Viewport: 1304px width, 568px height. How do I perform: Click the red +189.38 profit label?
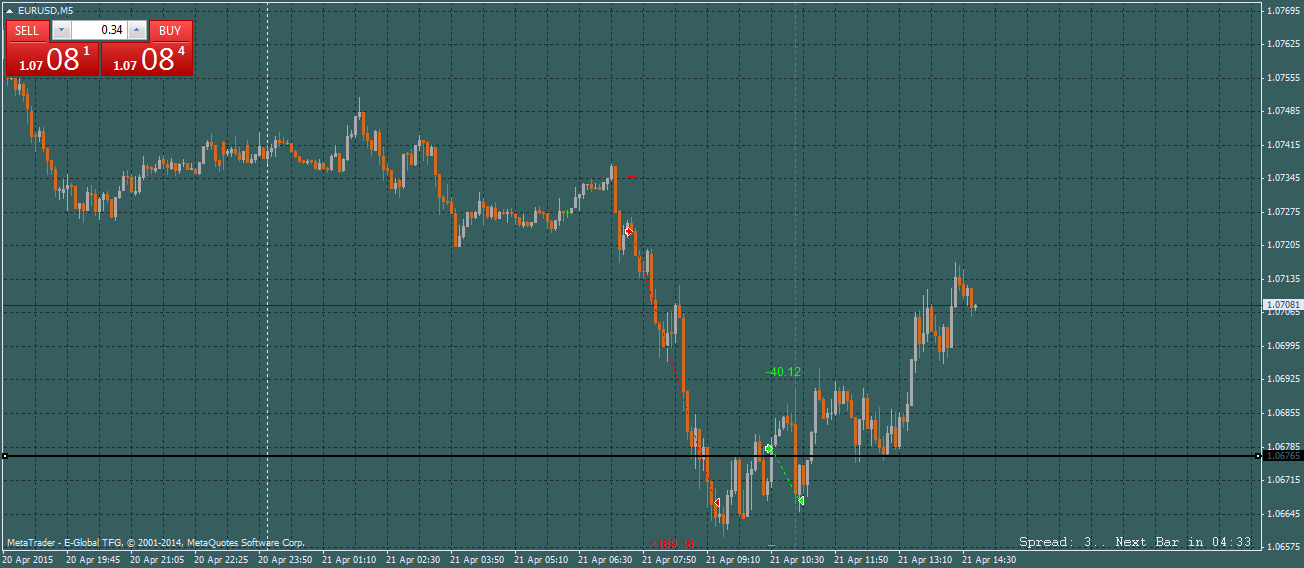(x=672, y=544)
